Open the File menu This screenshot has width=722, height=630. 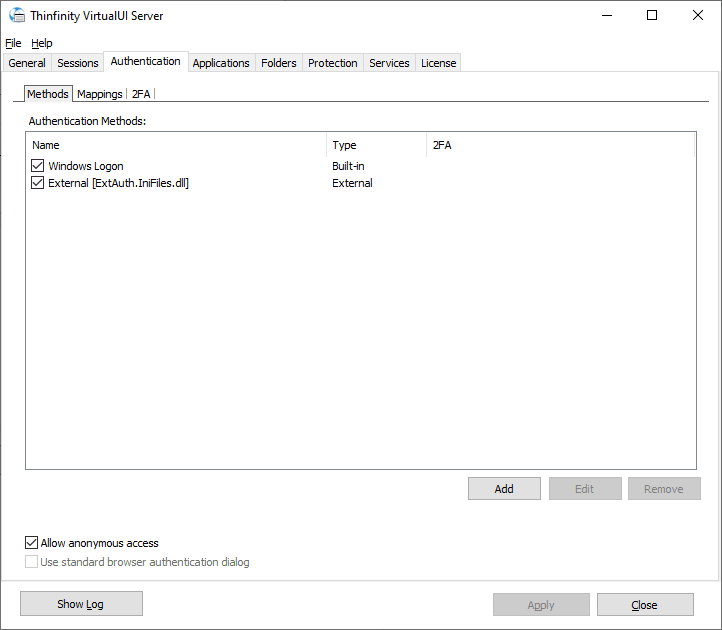coord(13,43)
